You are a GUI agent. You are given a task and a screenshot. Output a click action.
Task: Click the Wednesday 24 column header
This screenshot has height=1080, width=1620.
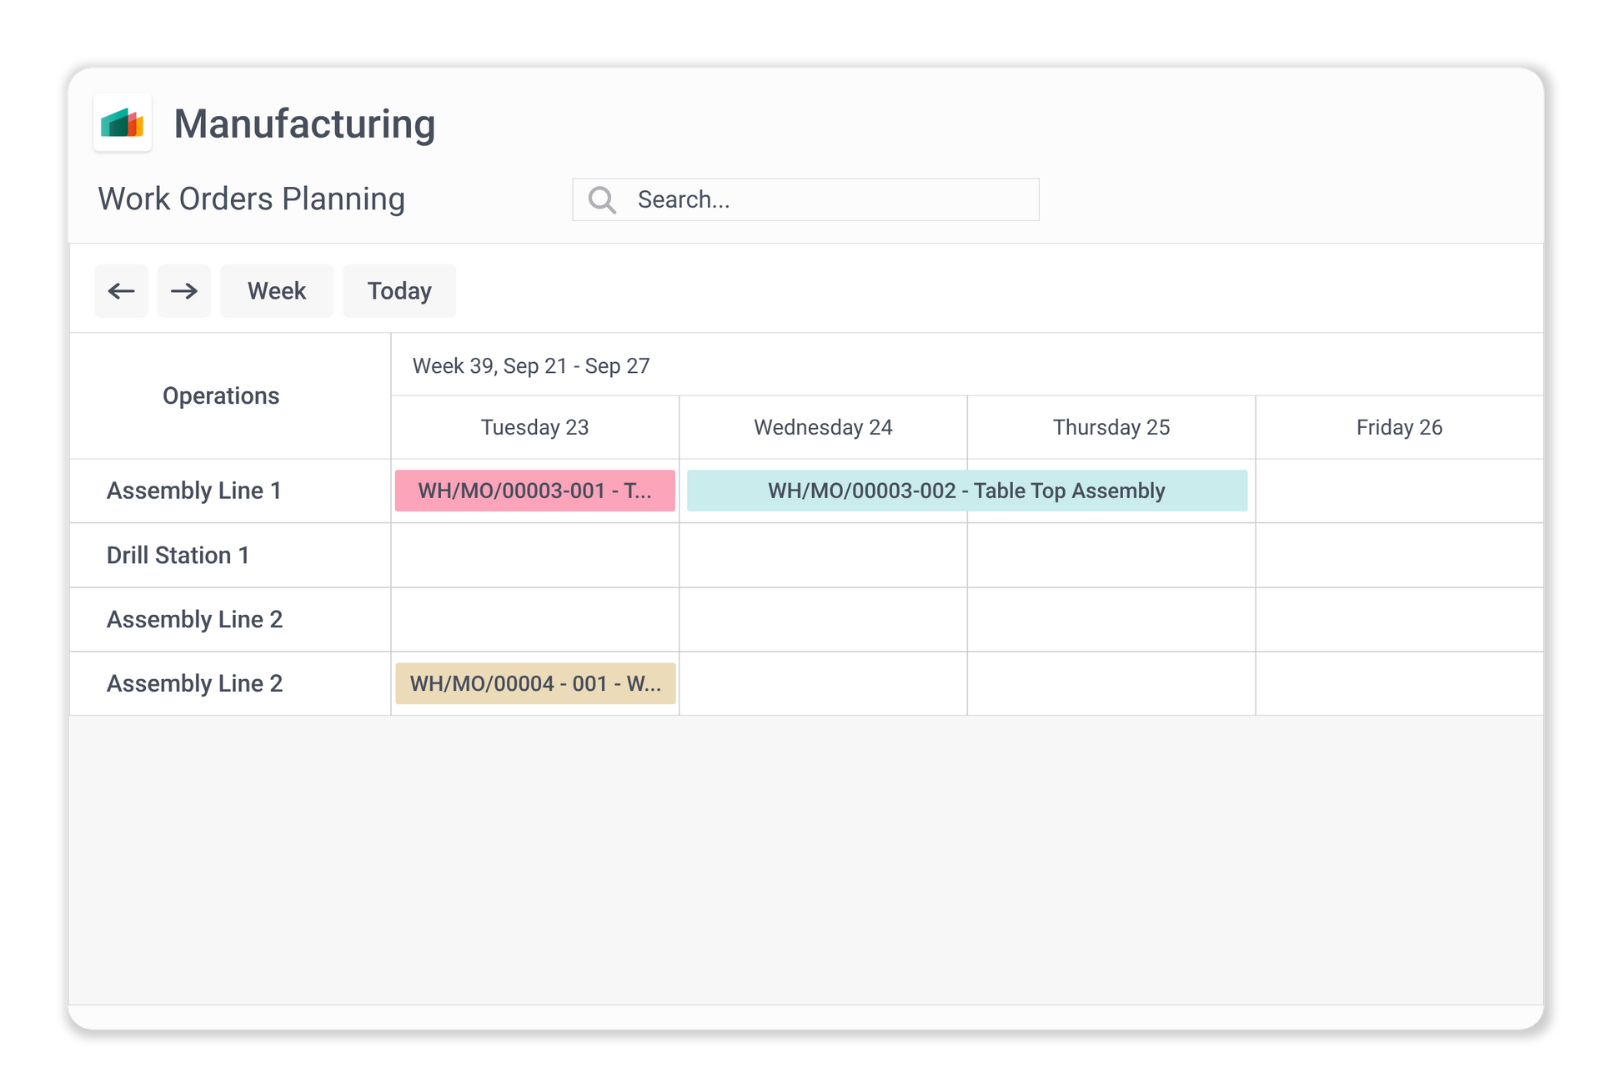coord(823,428)
